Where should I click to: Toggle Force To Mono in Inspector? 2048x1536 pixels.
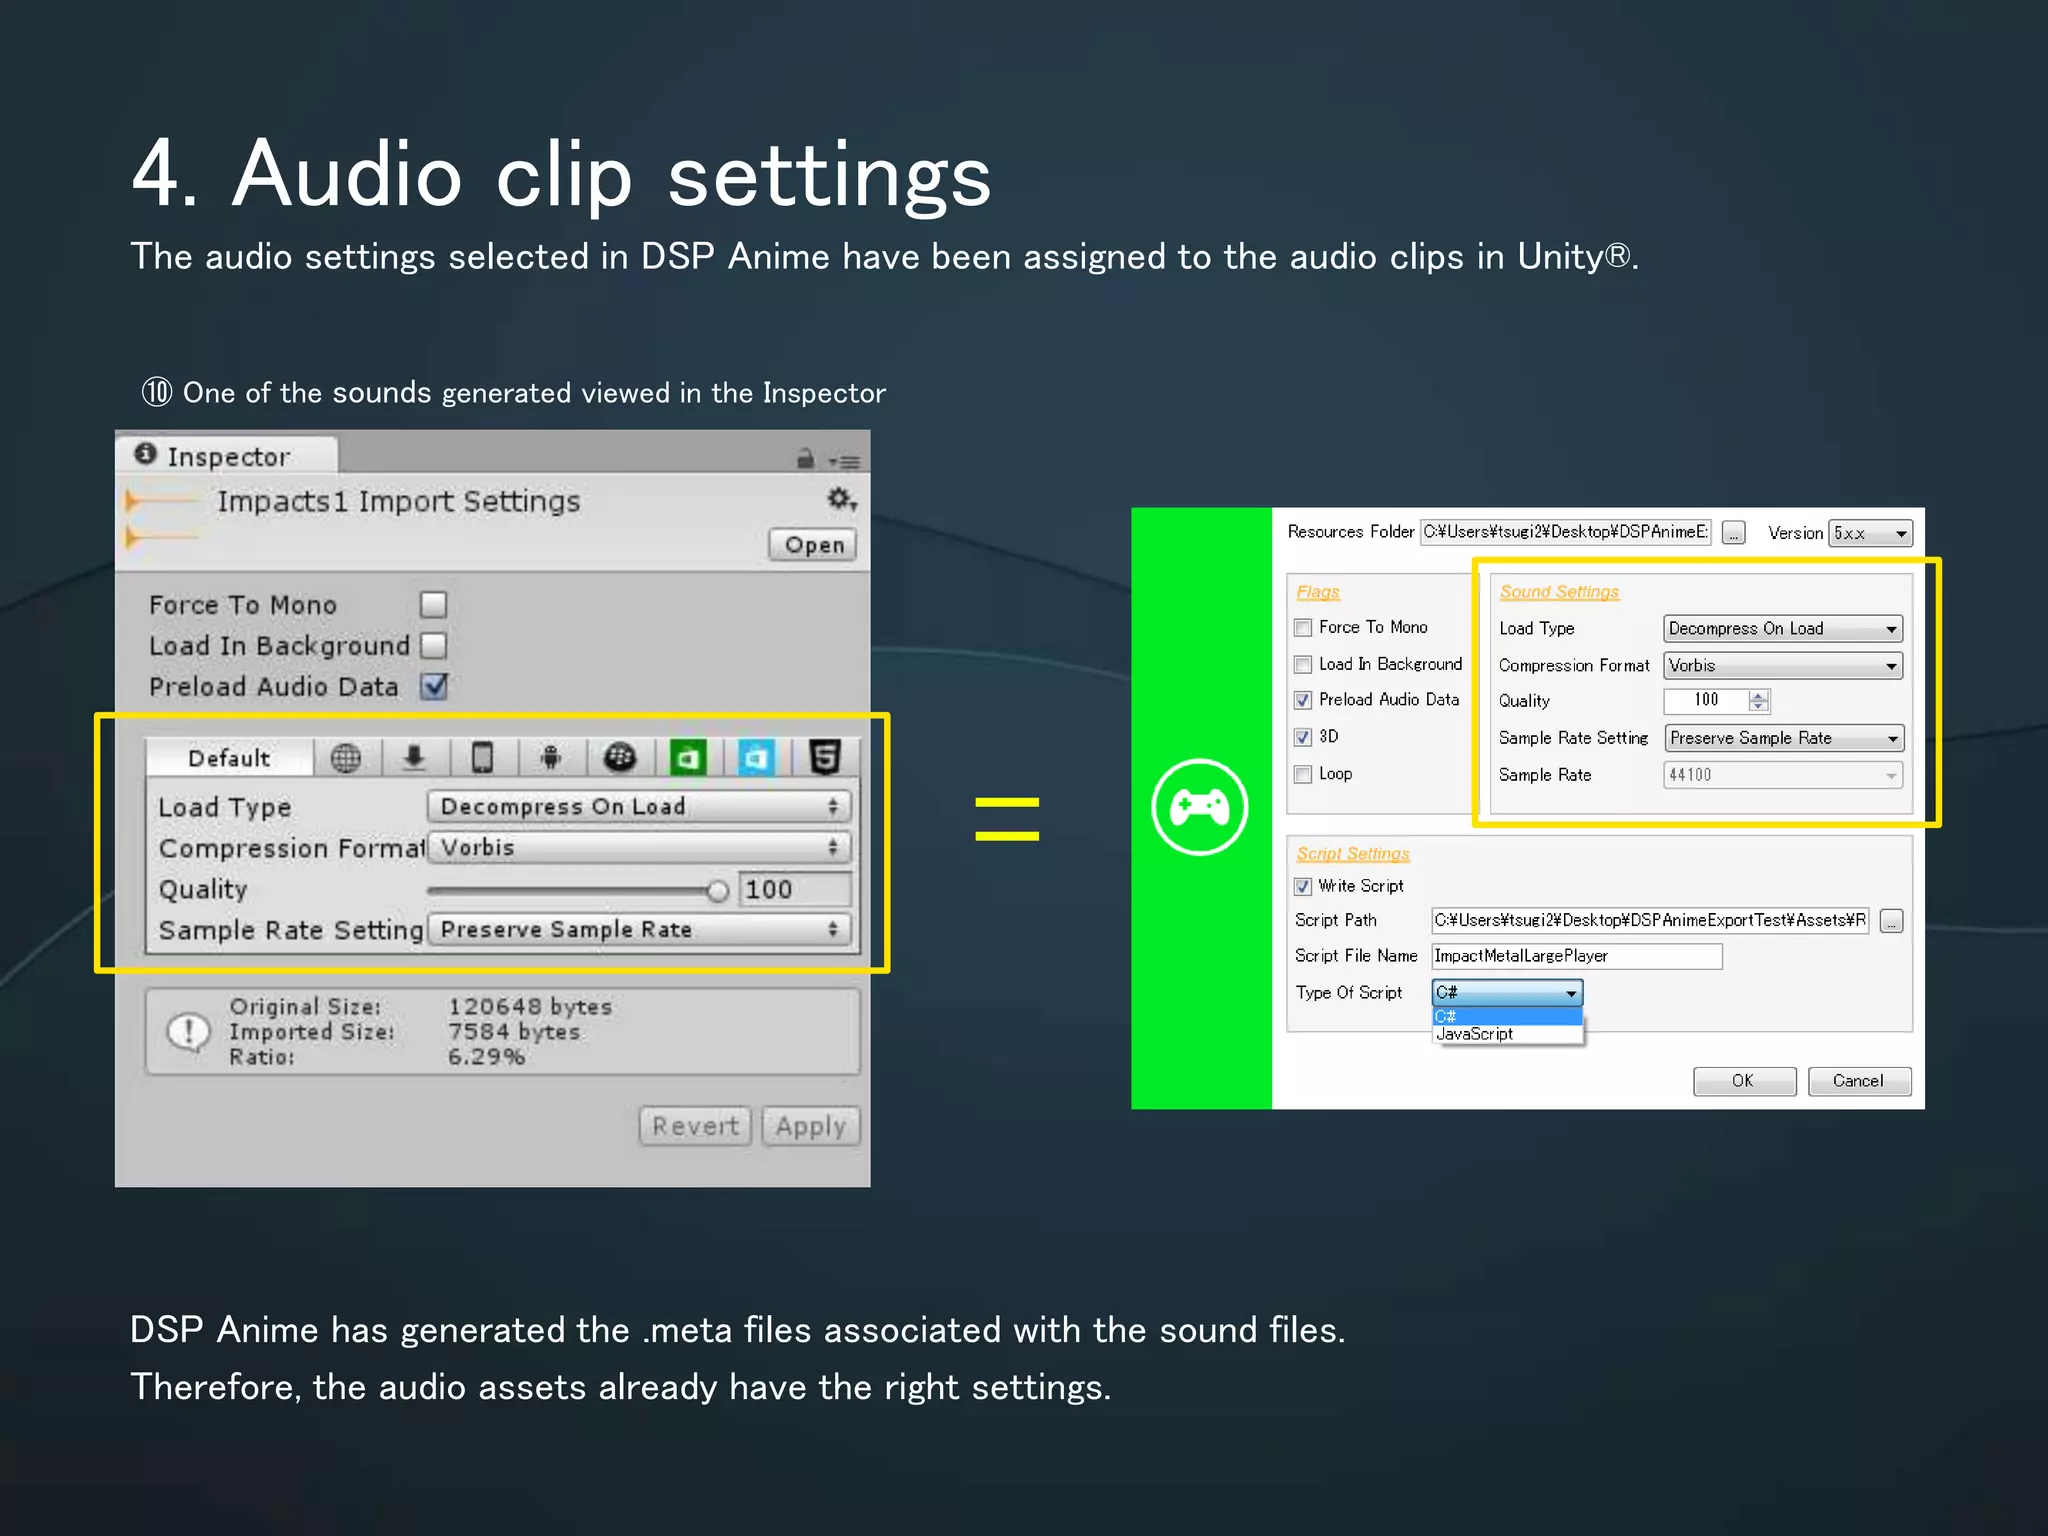click(433, 605)
